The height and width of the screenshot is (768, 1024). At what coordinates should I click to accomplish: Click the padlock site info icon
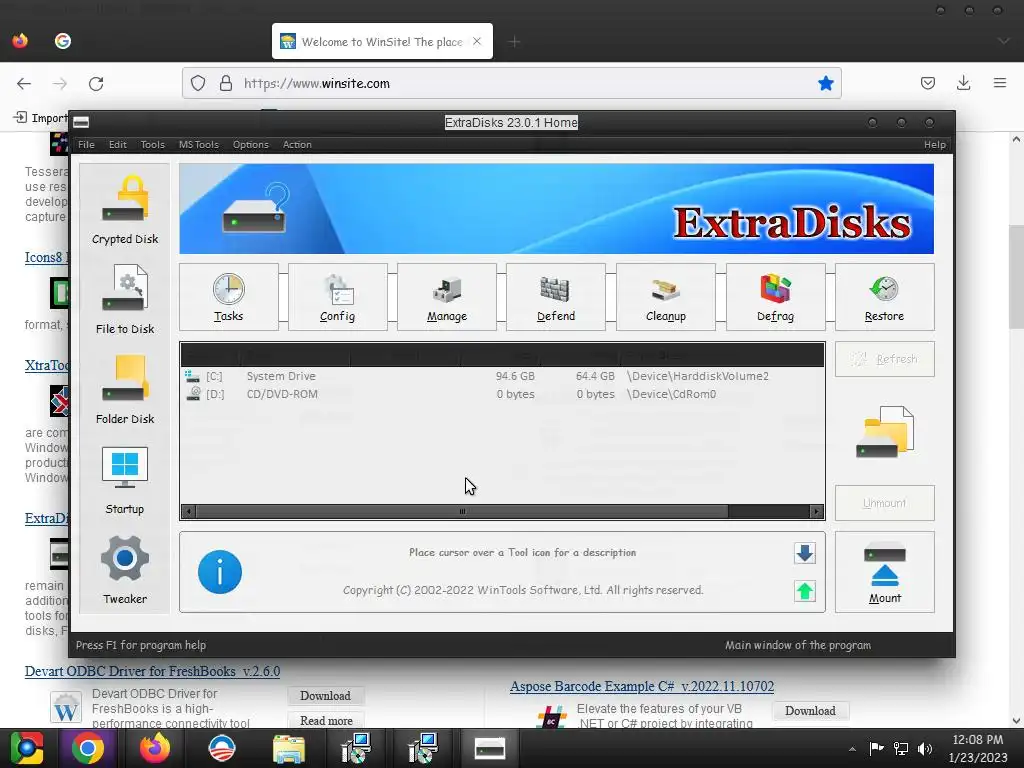(x=226, y=83)
